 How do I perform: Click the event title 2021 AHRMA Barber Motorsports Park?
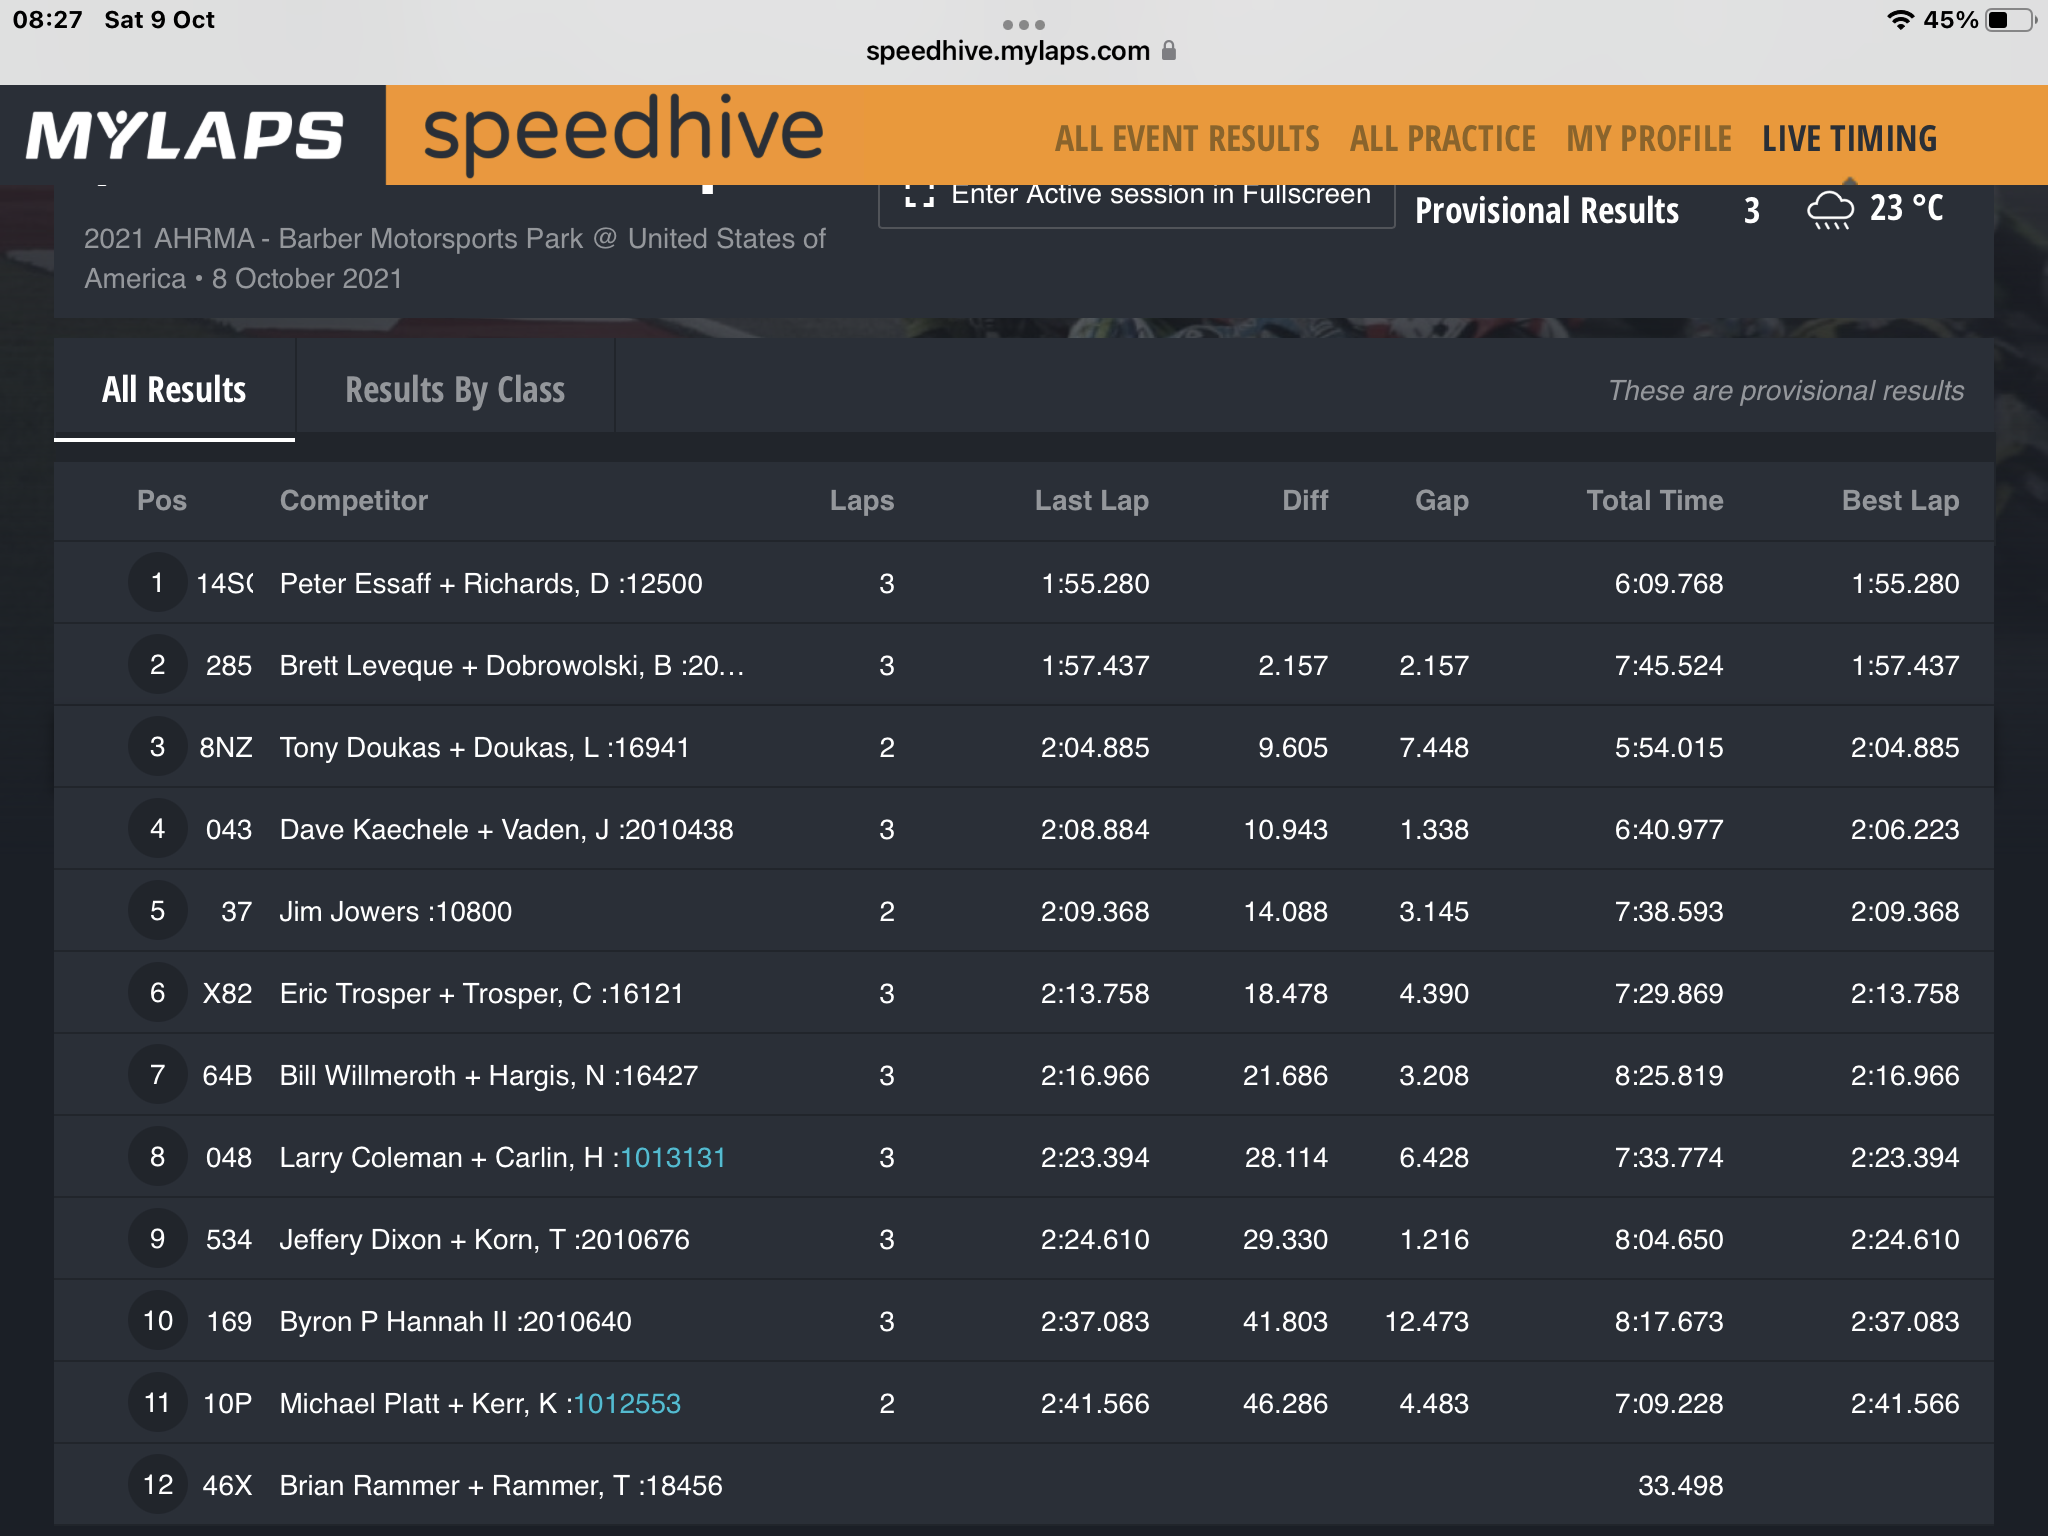455,258
